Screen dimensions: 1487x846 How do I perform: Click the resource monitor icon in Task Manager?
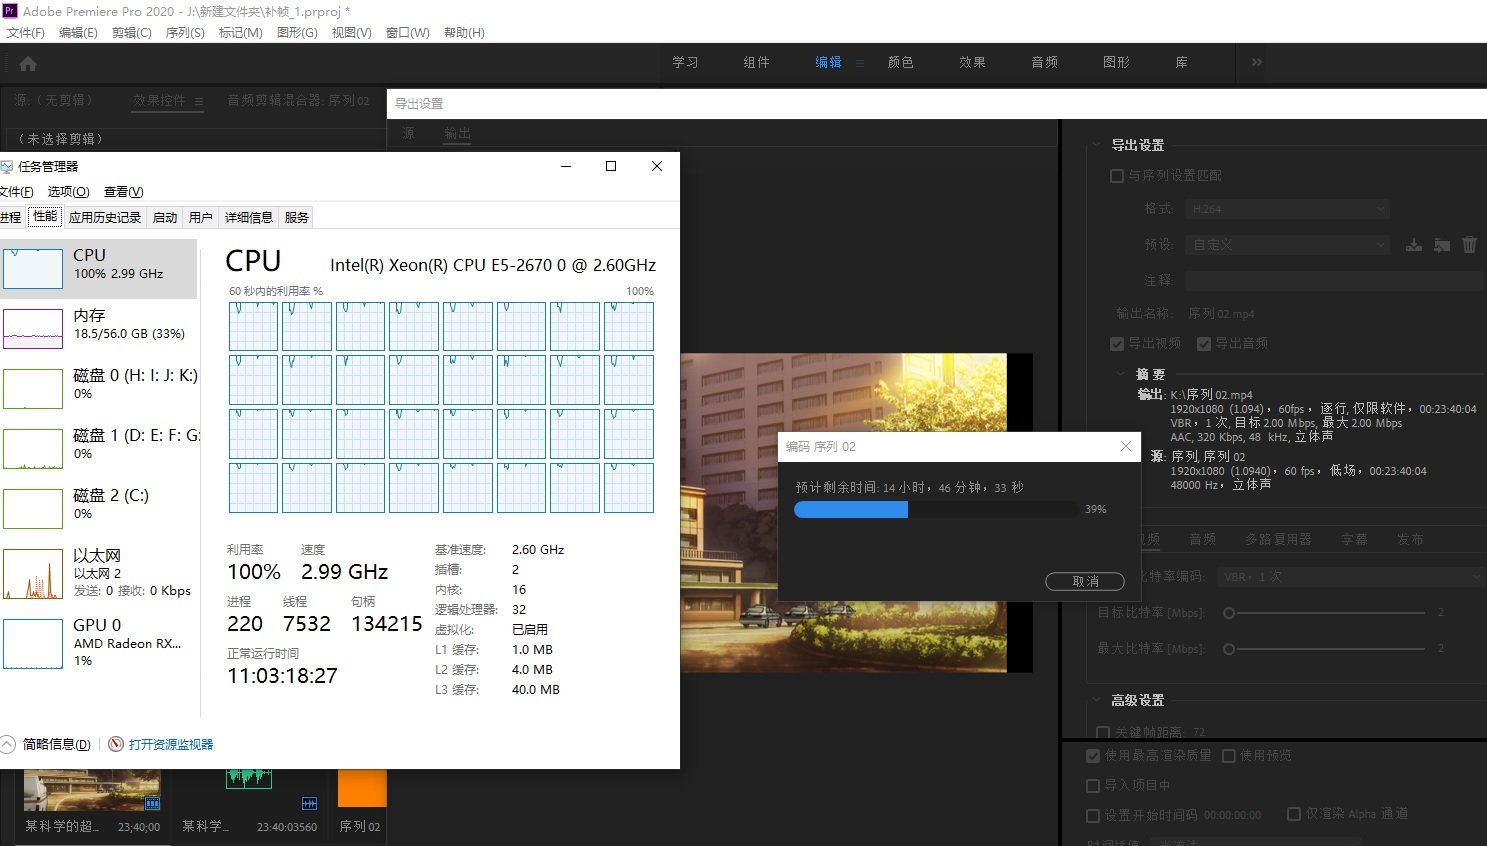[x=116, y=744]
